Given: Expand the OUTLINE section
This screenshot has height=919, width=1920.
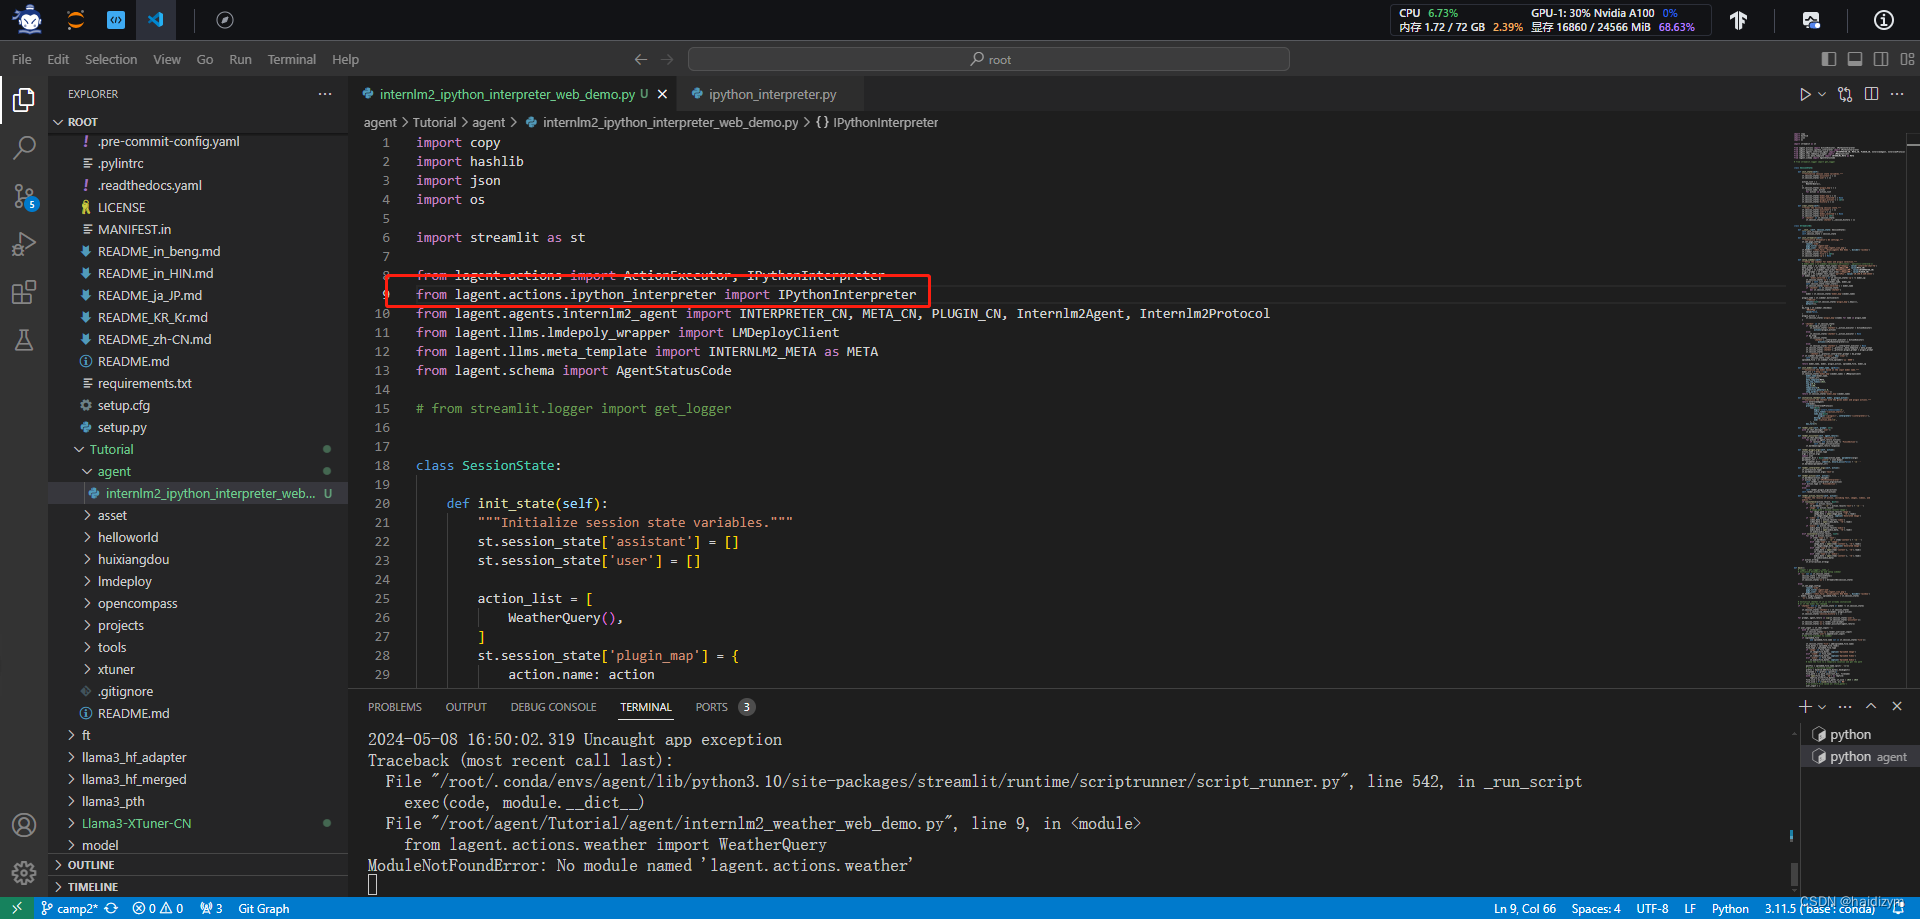Looking at the screenshot, I should 198,865.
